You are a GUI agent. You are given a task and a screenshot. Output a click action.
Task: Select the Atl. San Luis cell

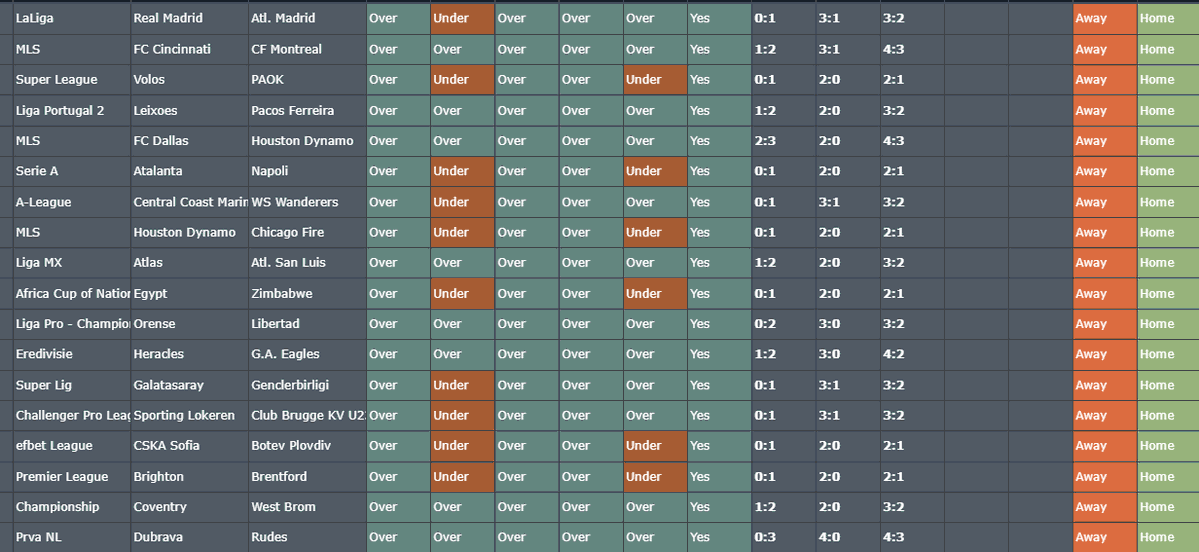coord(307,262)
